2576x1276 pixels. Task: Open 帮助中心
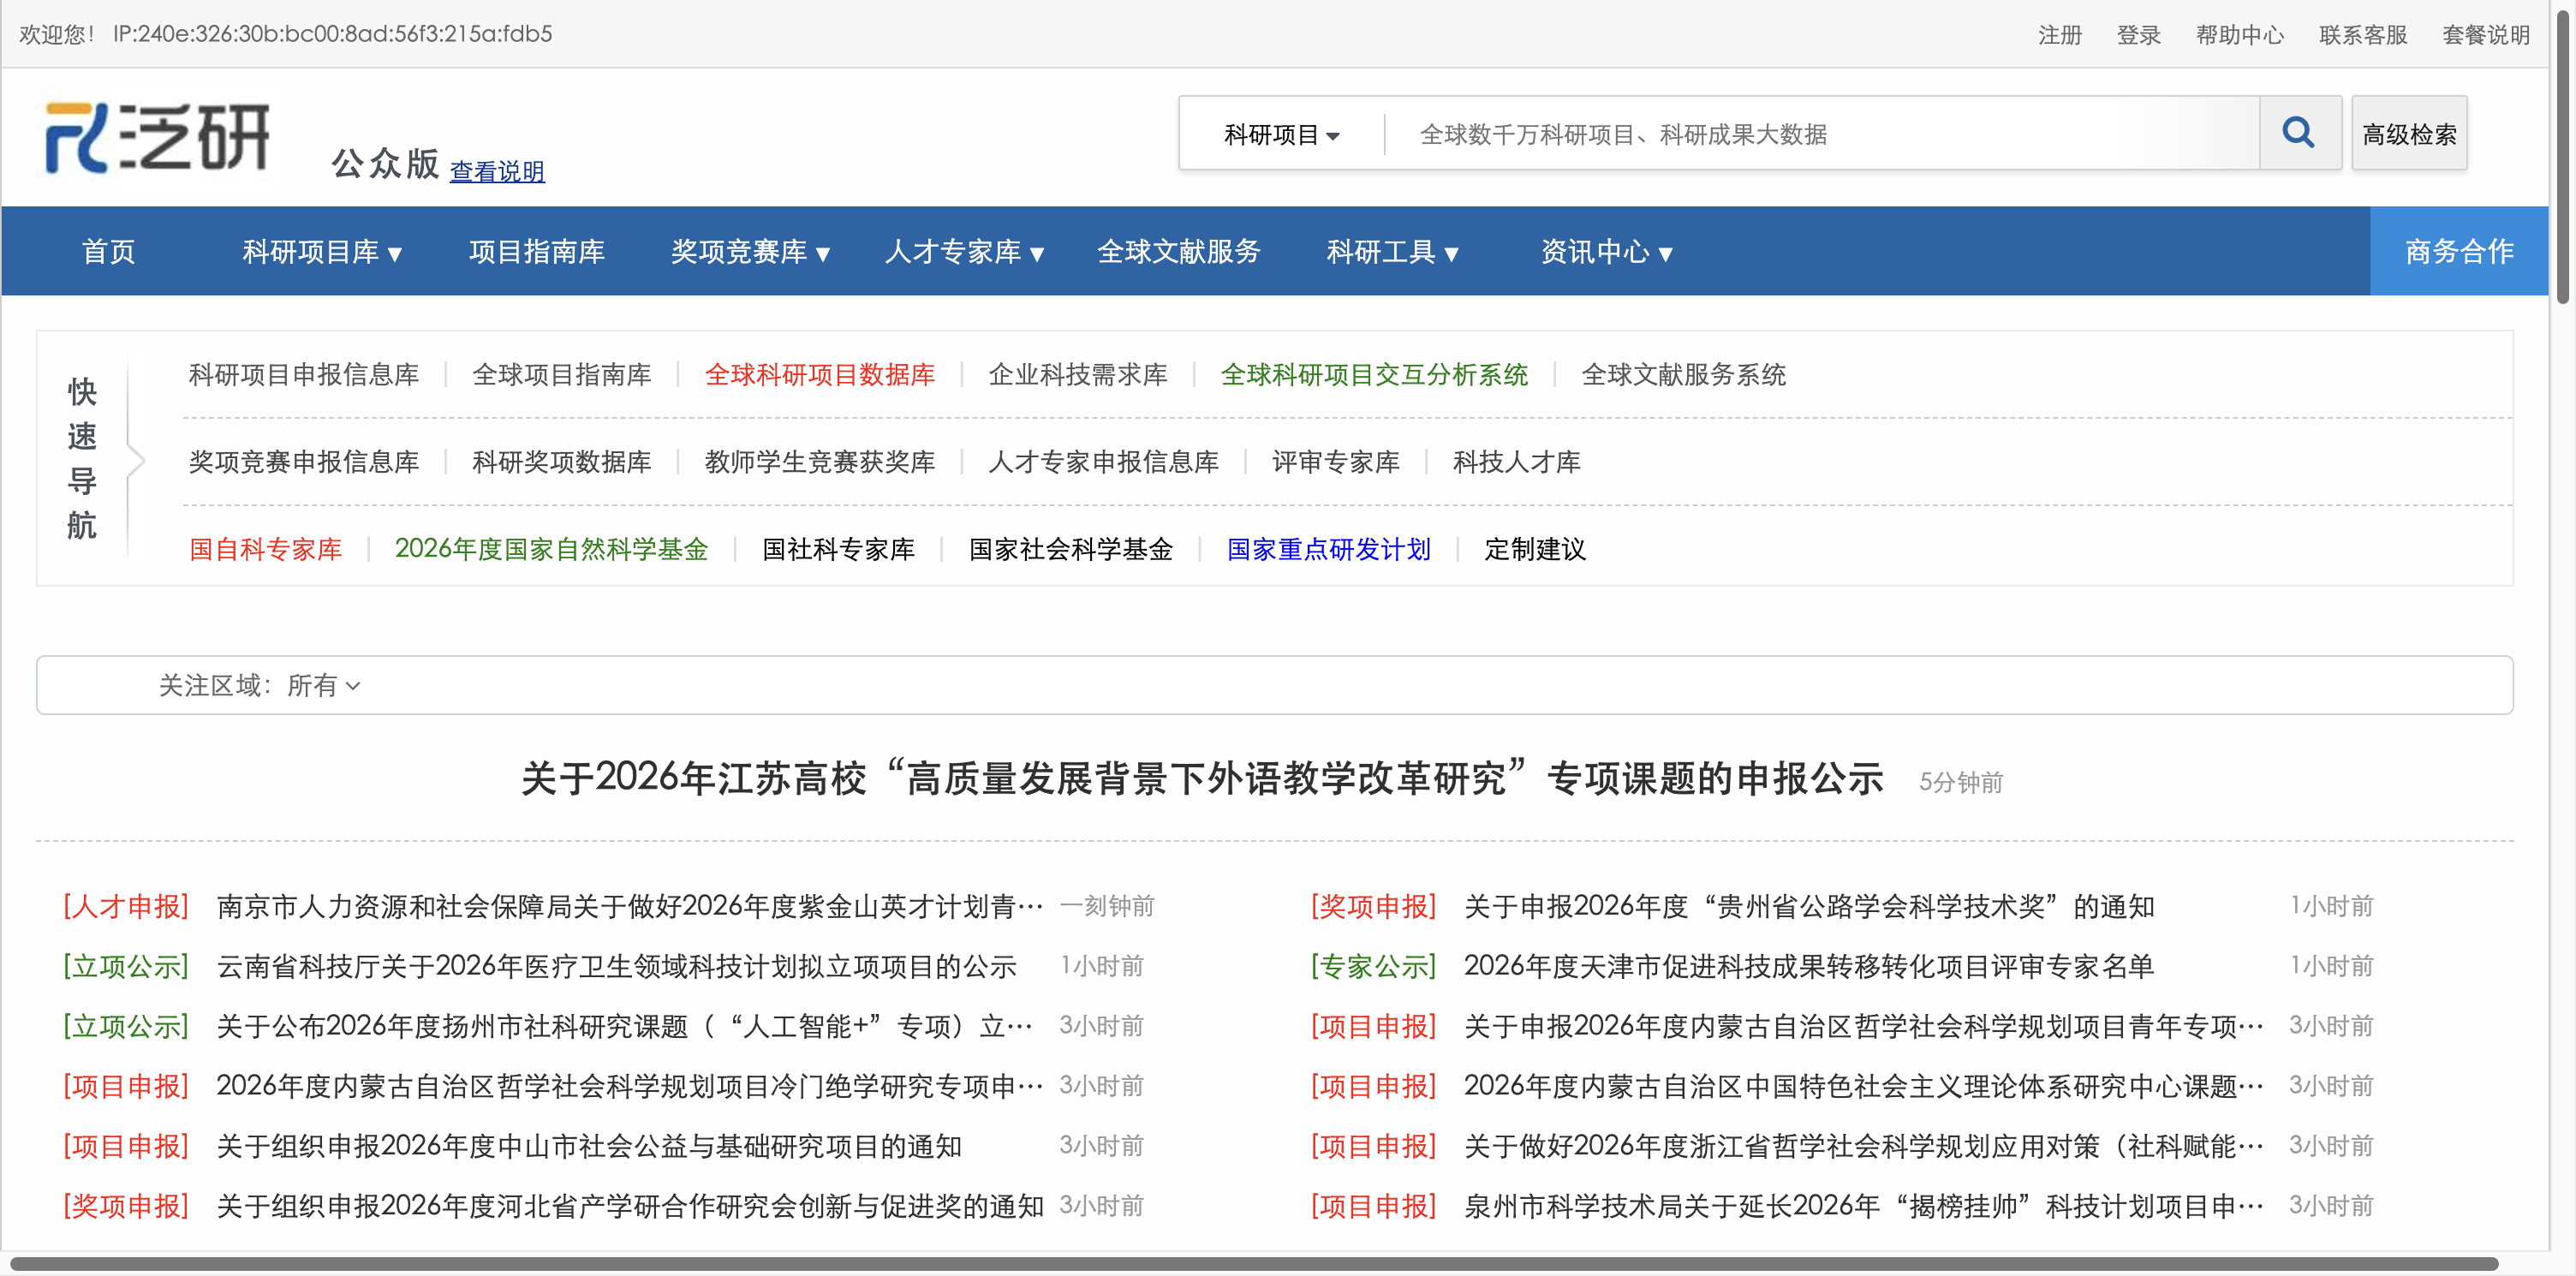point(2240,35)
